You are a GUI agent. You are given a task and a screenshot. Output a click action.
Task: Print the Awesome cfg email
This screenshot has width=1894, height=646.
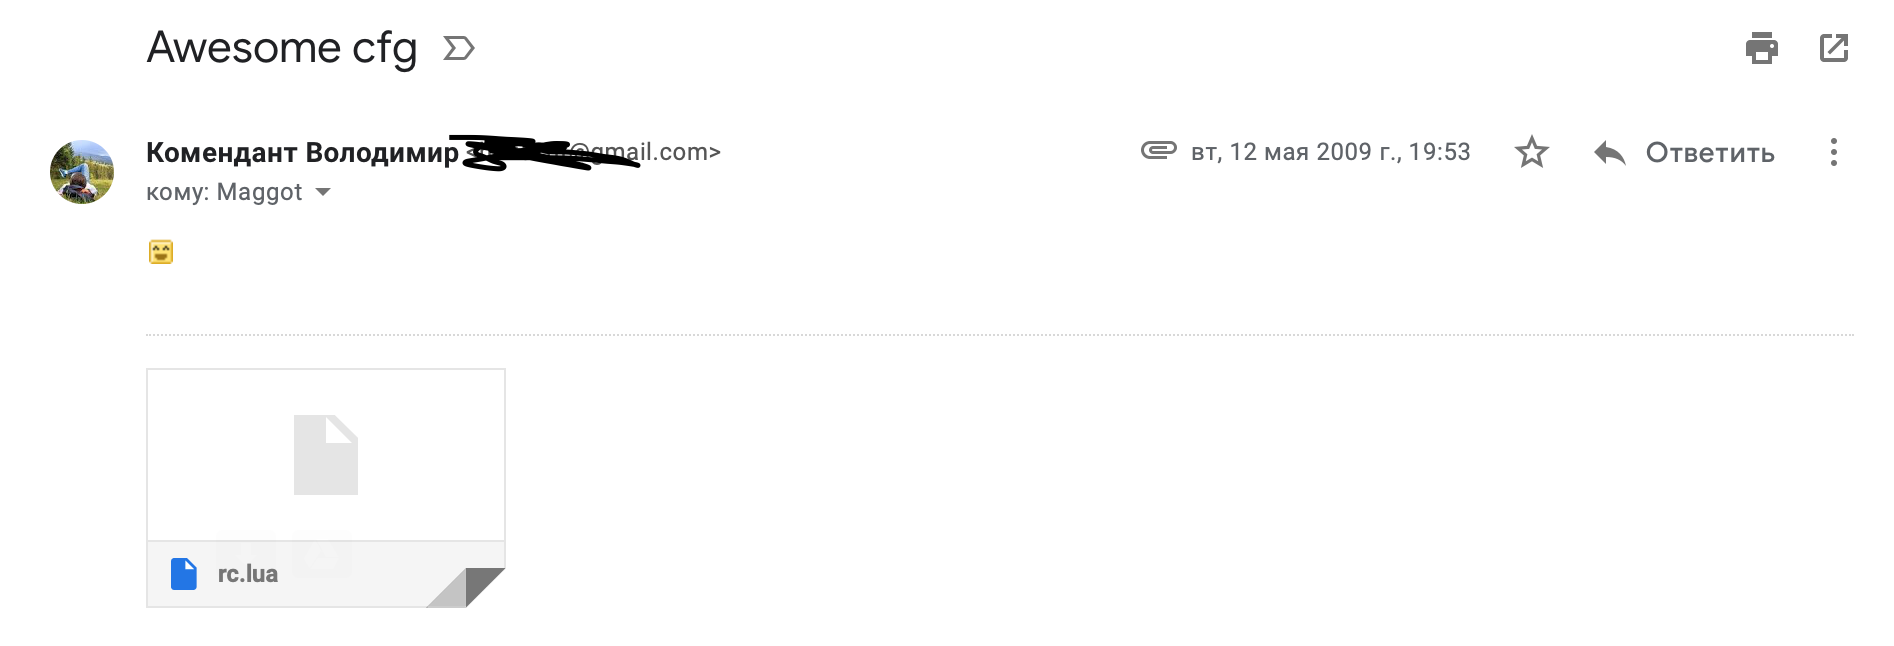(1761, 48)
